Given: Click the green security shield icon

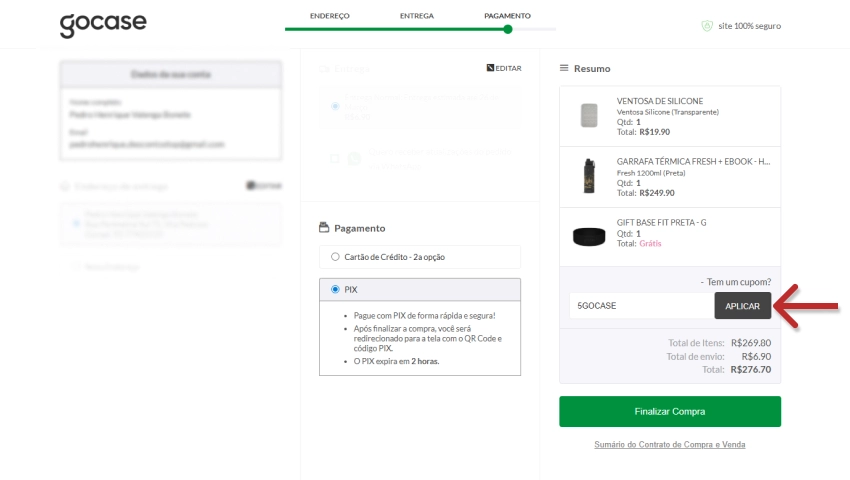Looking at the screenshot, I should point(707,25).
